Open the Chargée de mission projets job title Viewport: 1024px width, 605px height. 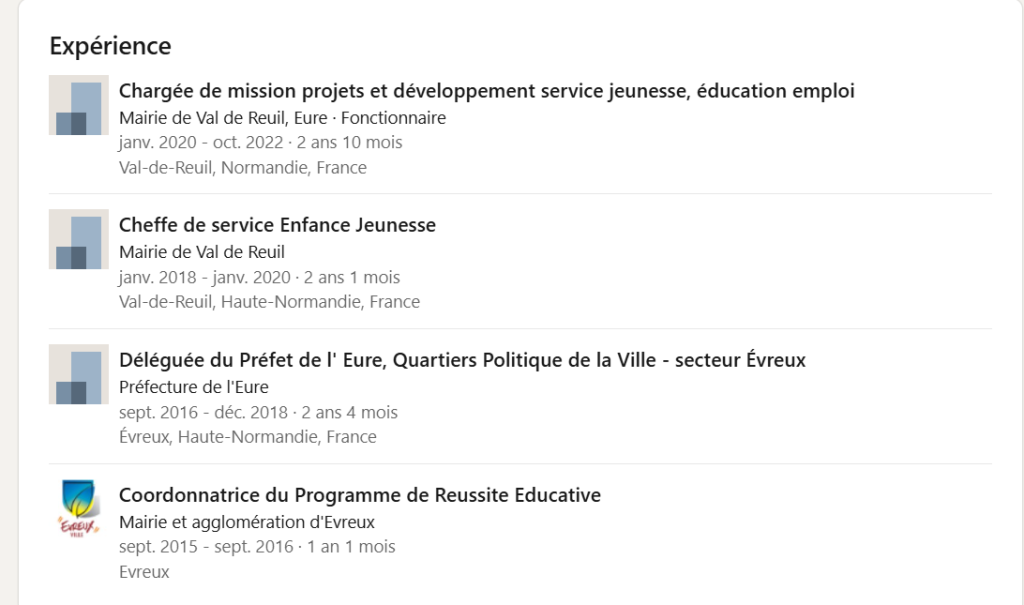click(486, 91)
